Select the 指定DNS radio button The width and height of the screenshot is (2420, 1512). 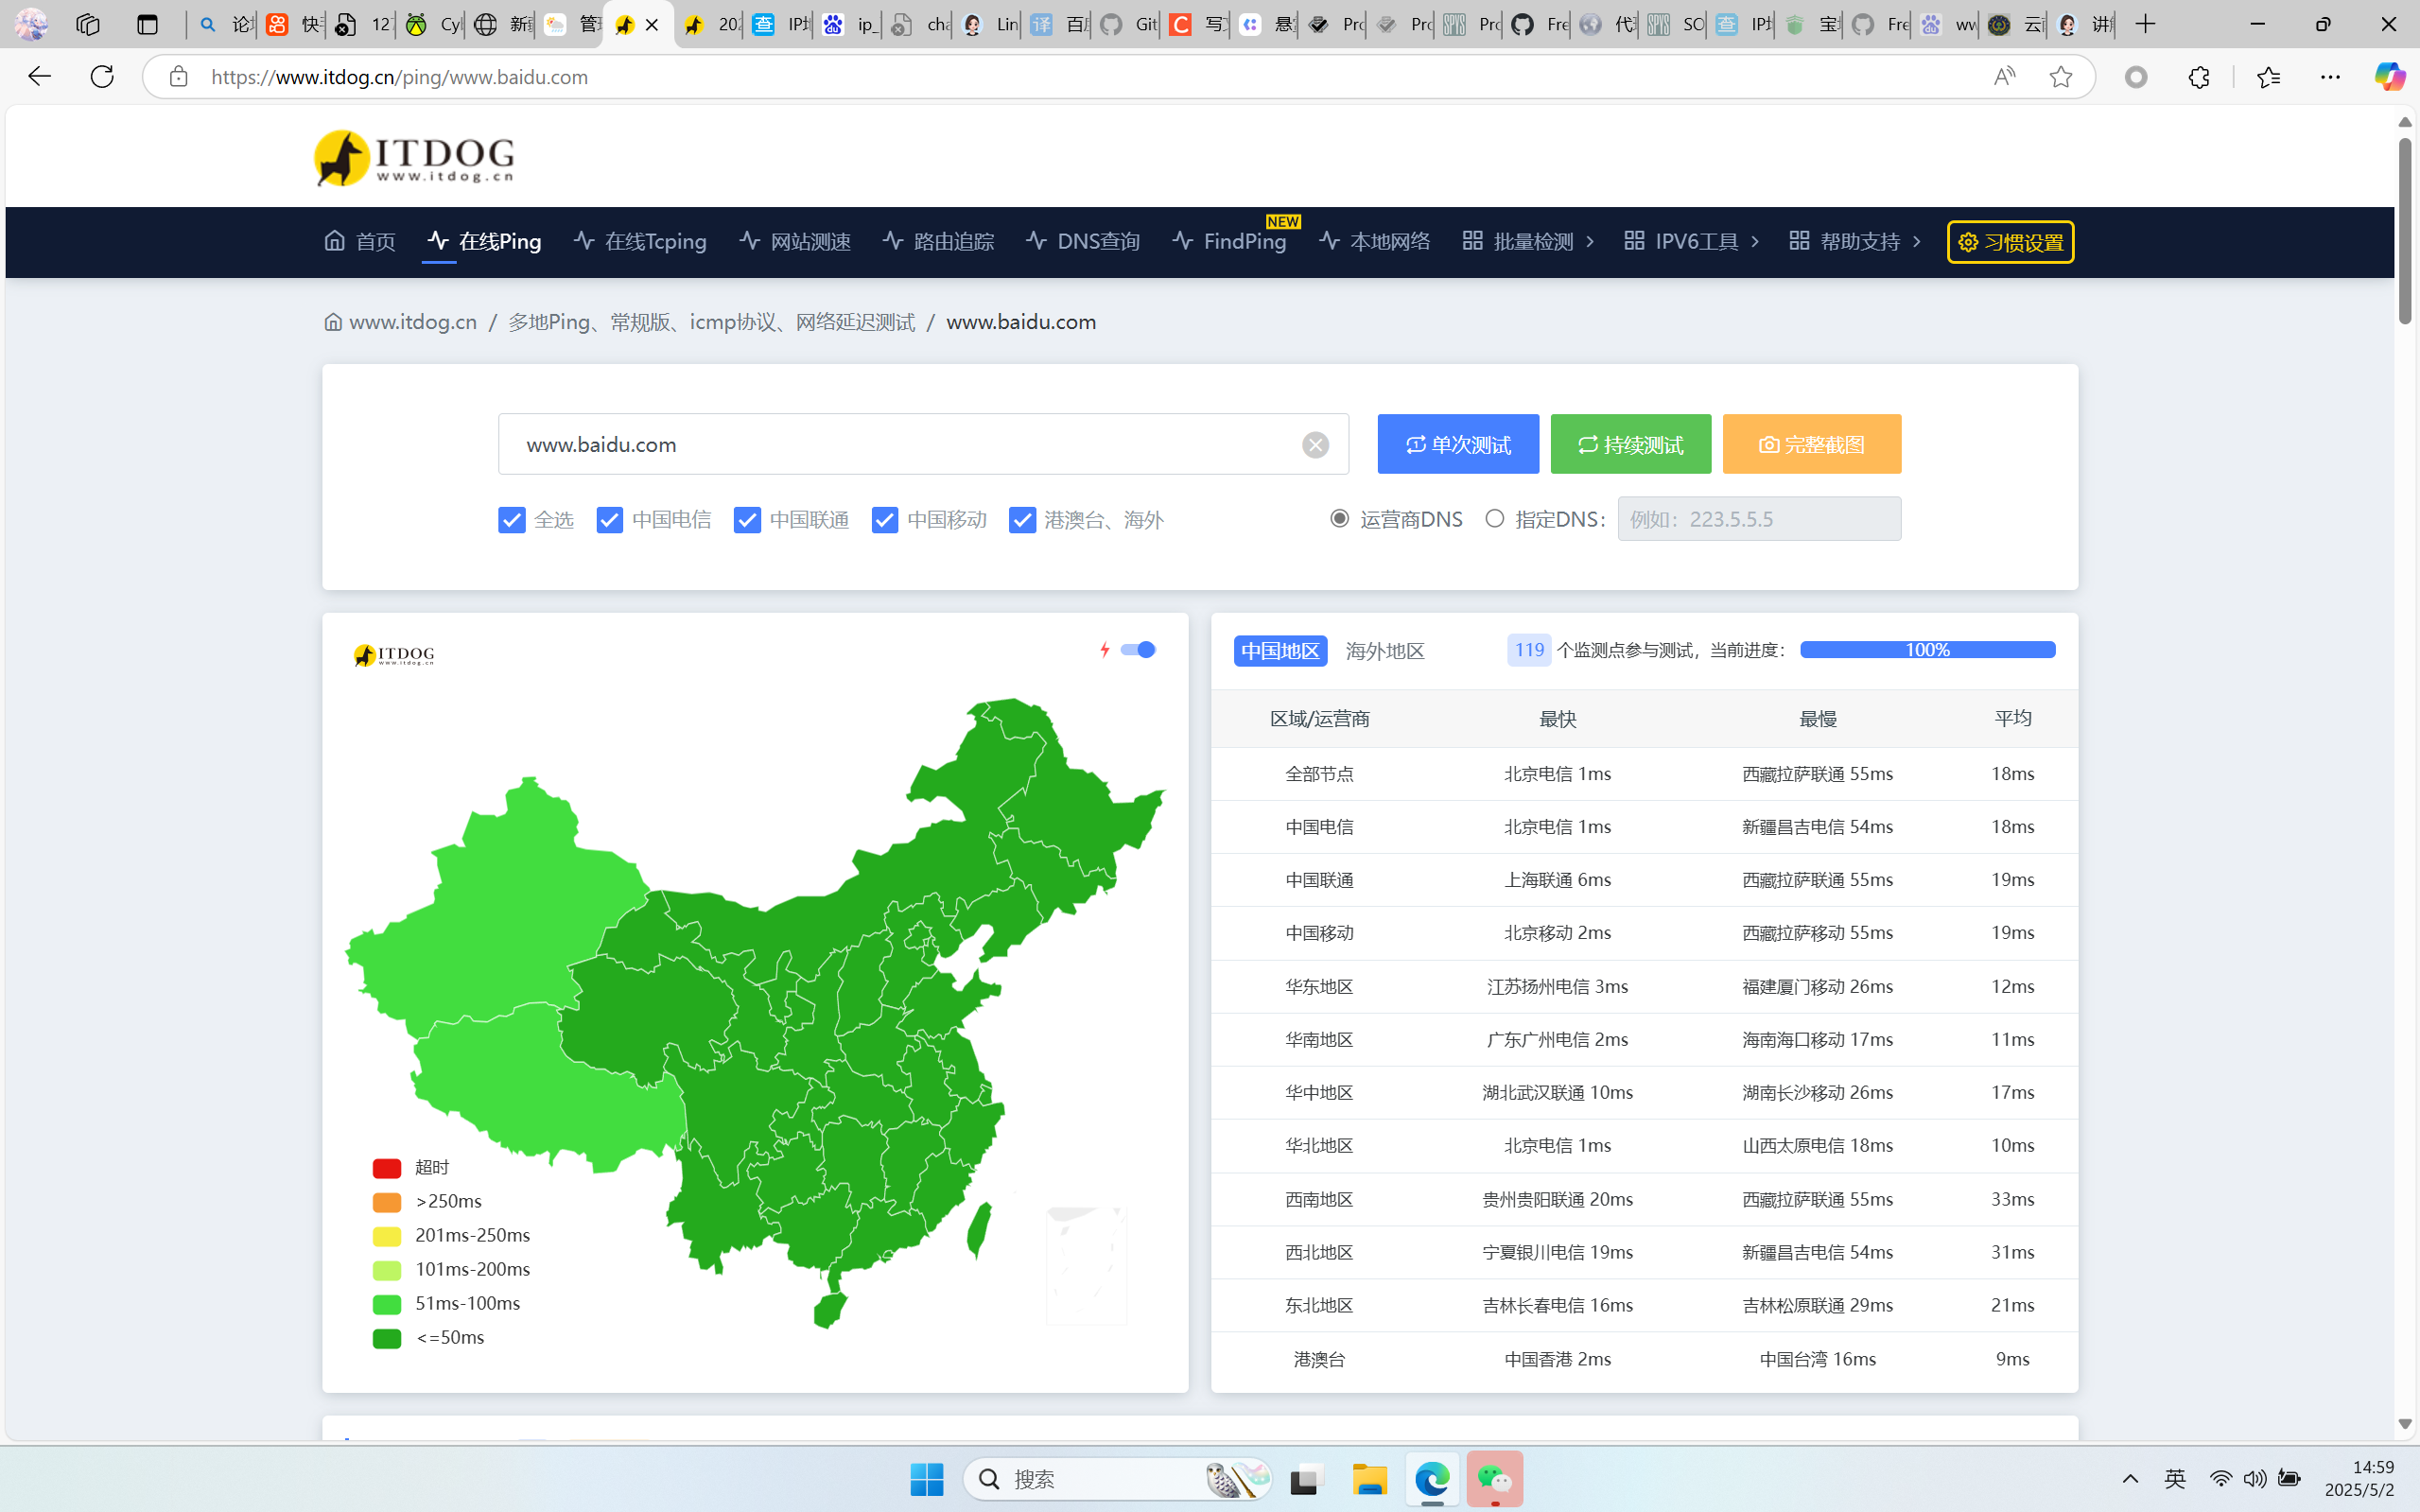(x=1494, y=518)
